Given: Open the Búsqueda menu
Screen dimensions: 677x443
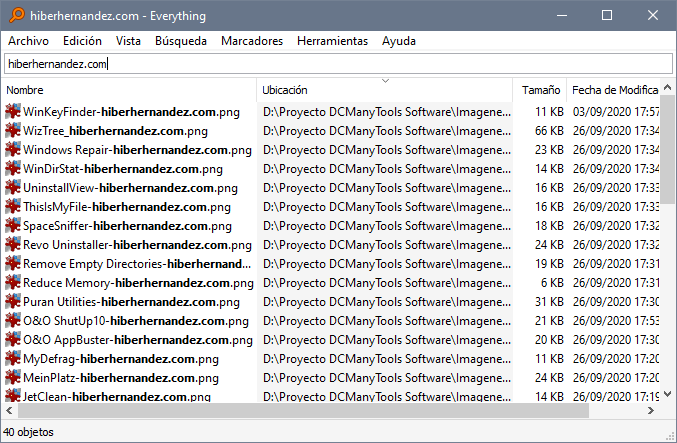Looking at the screenshot, I should (181, 41).
